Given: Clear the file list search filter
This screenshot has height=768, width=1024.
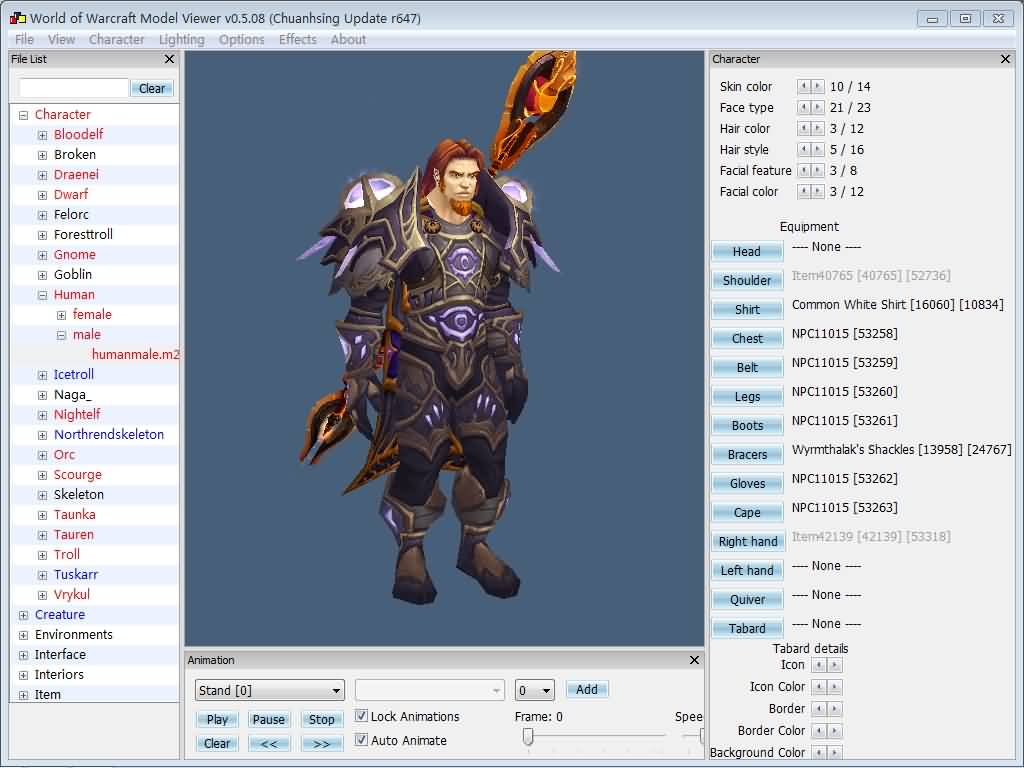Looking at the screenshot, I should 152,88.
